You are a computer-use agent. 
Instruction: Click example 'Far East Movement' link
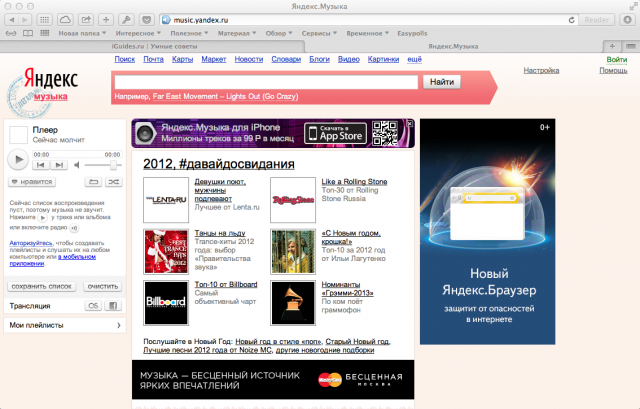coord(225,96)
